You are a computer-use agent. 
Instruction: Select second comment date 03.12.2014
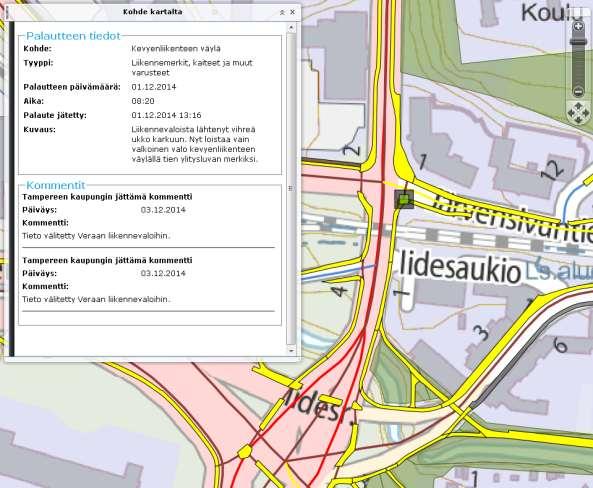(163, 274)
